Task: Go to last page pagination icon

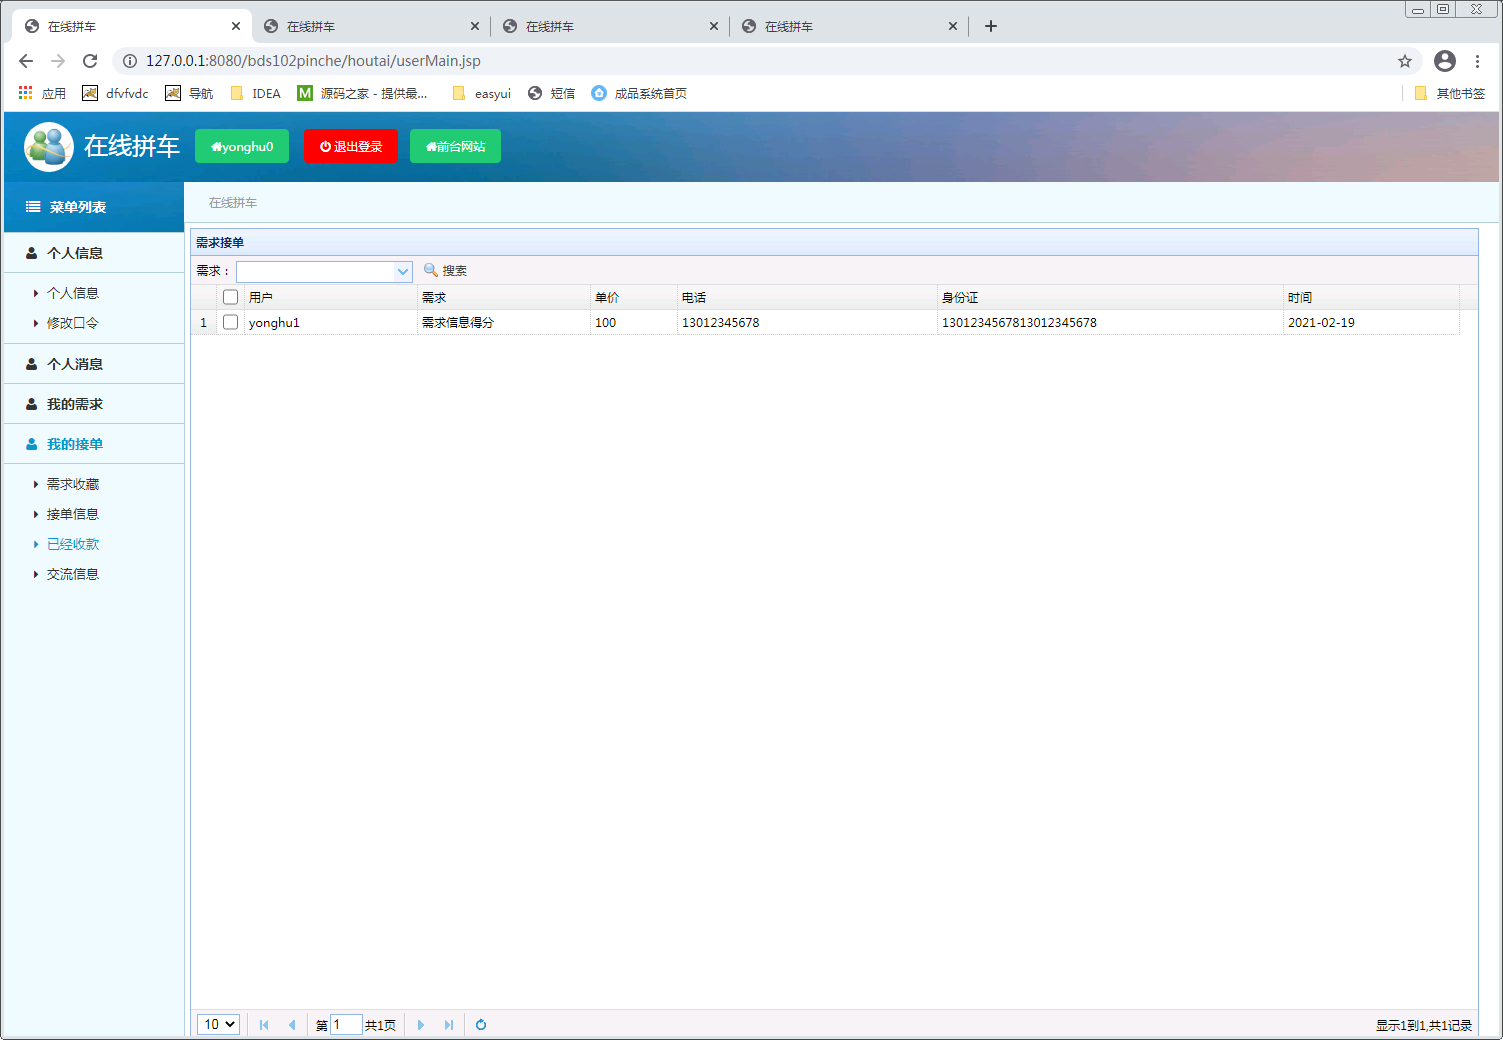Action: tap(449, 1025)
